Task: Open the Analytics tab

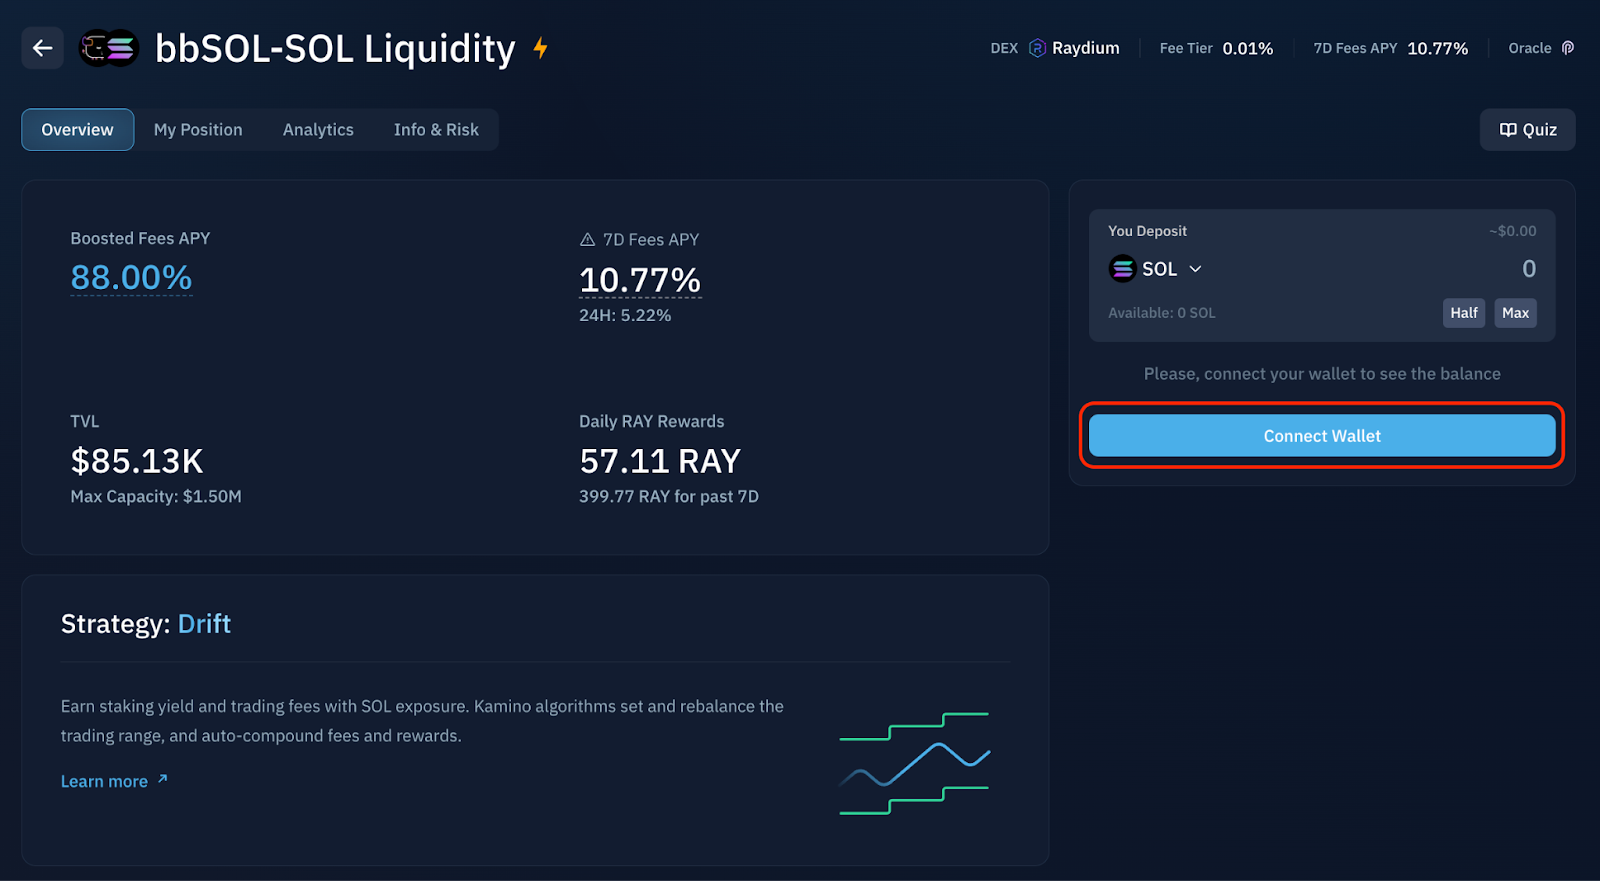Action: pos(318,130)
